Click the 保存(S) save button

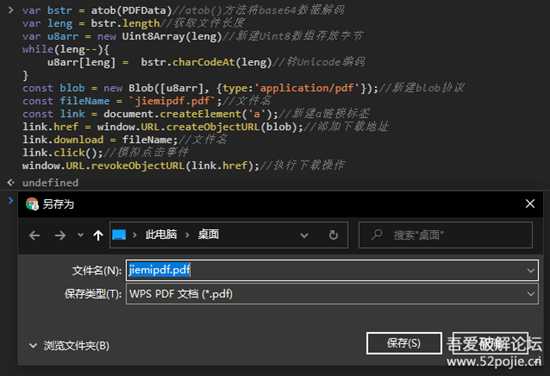point(404,343)
